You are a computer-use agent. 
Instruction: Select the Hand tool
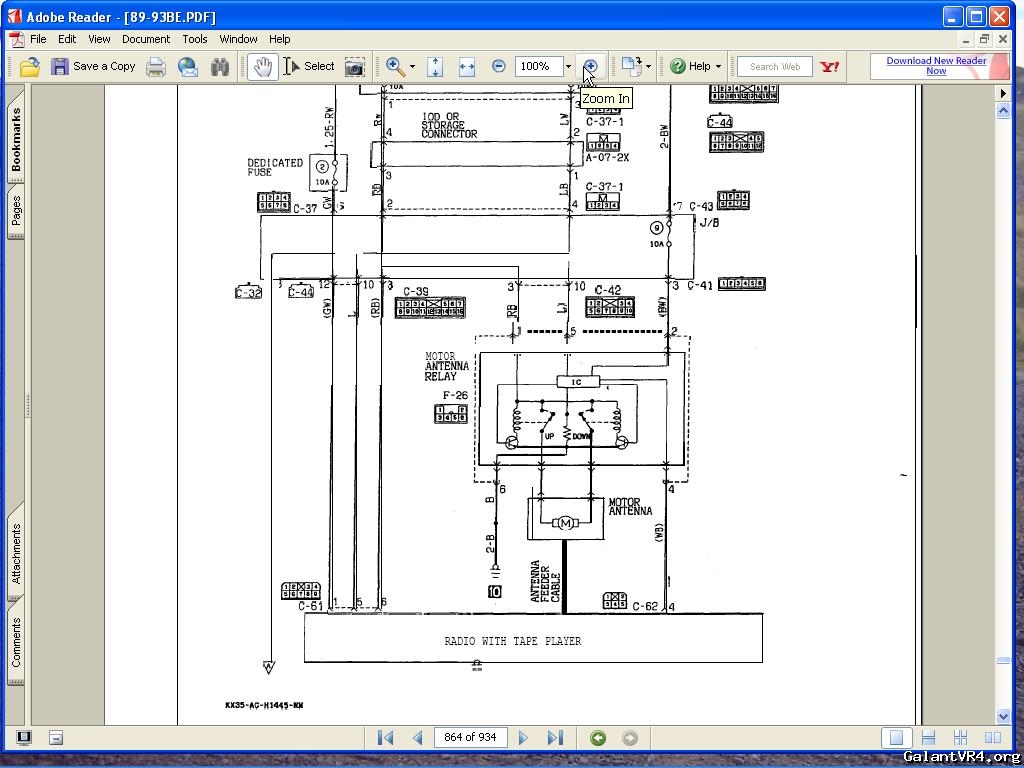pyautogui.click(x=262, y=67)
